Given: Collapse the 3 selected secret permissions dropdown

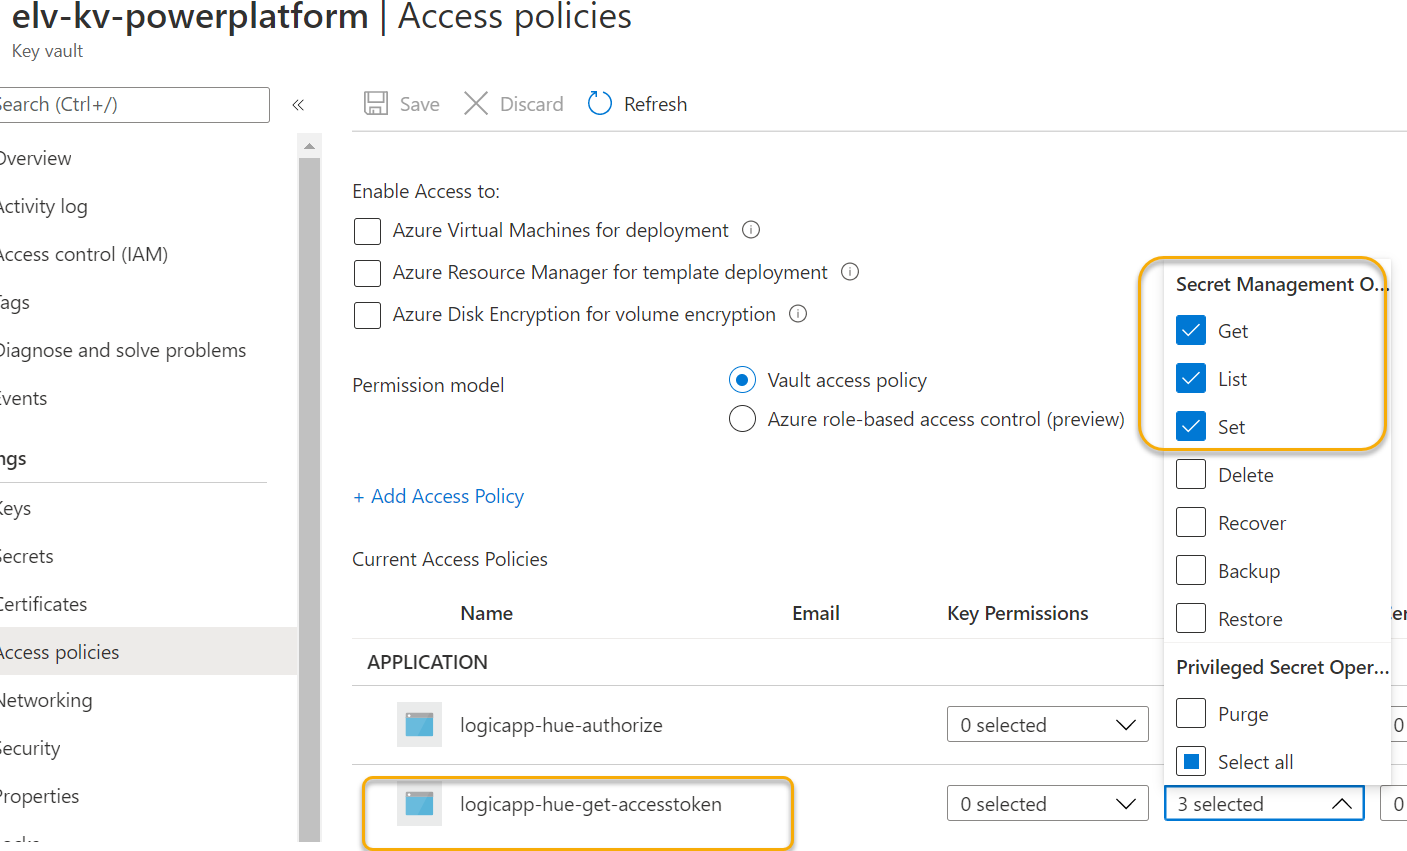Looking at the screenshot, I should tap(1264, 804).
